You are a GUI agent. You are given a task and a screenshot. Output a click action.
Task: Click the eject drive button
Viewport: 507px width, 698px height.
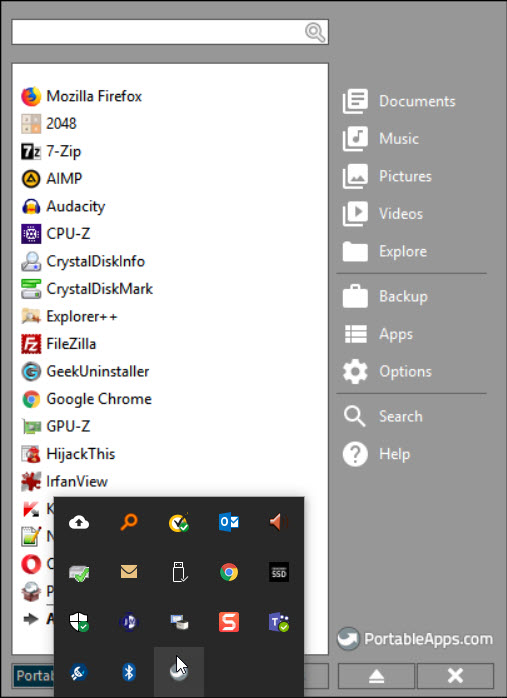click(x=377, y=676)
